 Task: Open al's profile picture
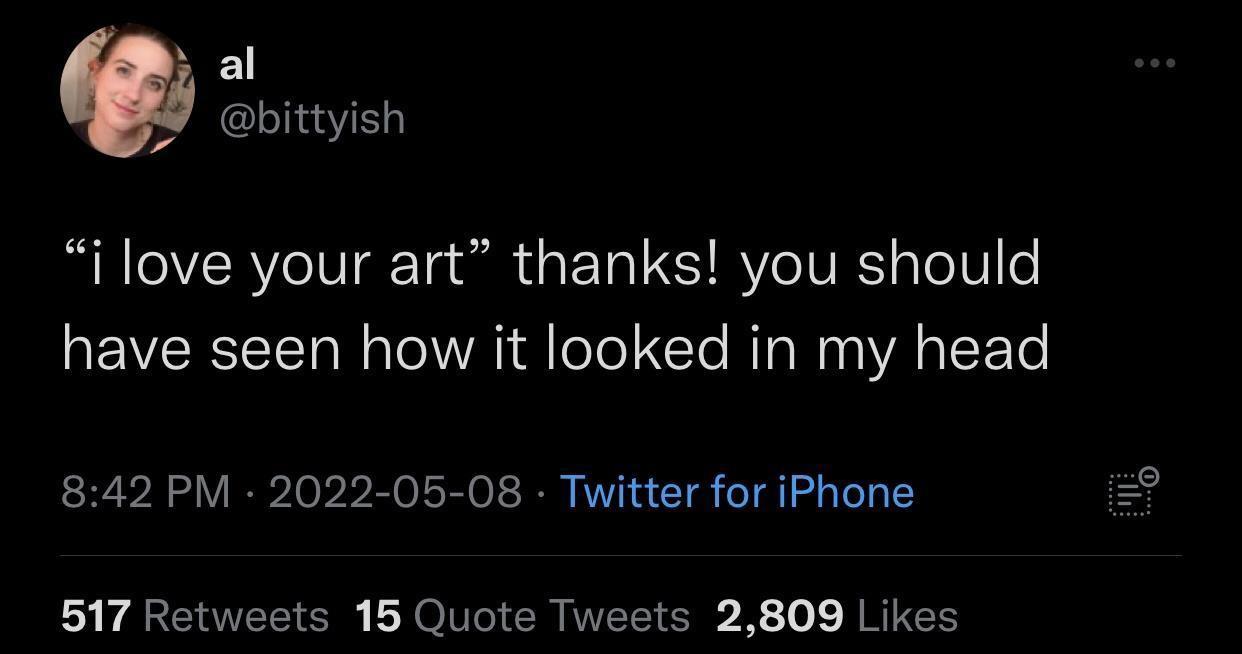coord(127,91)
